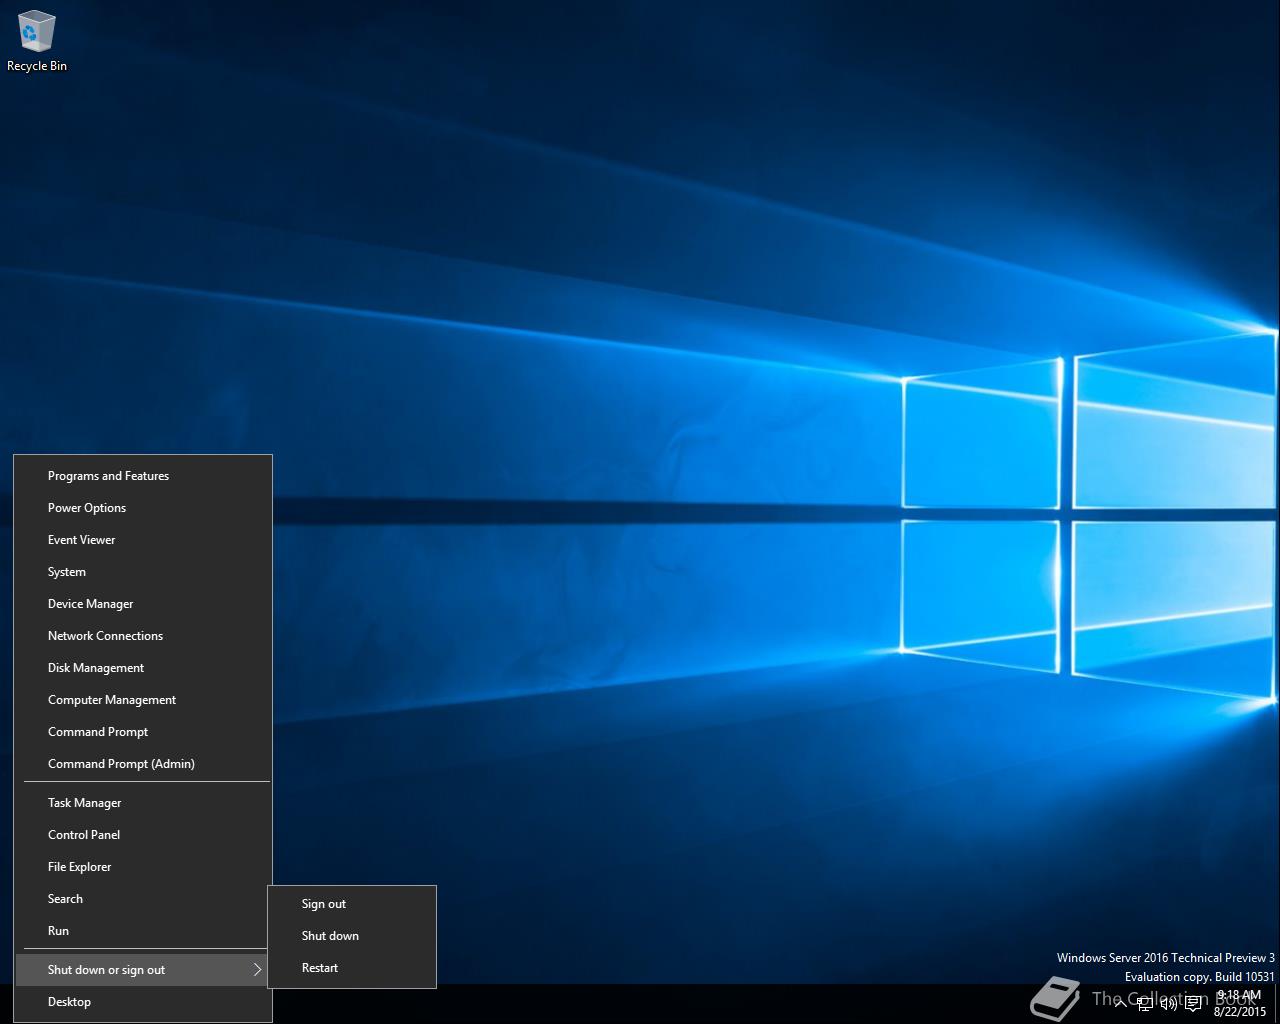Launch Command Prompt (Admin)

[x=142, y=764]
